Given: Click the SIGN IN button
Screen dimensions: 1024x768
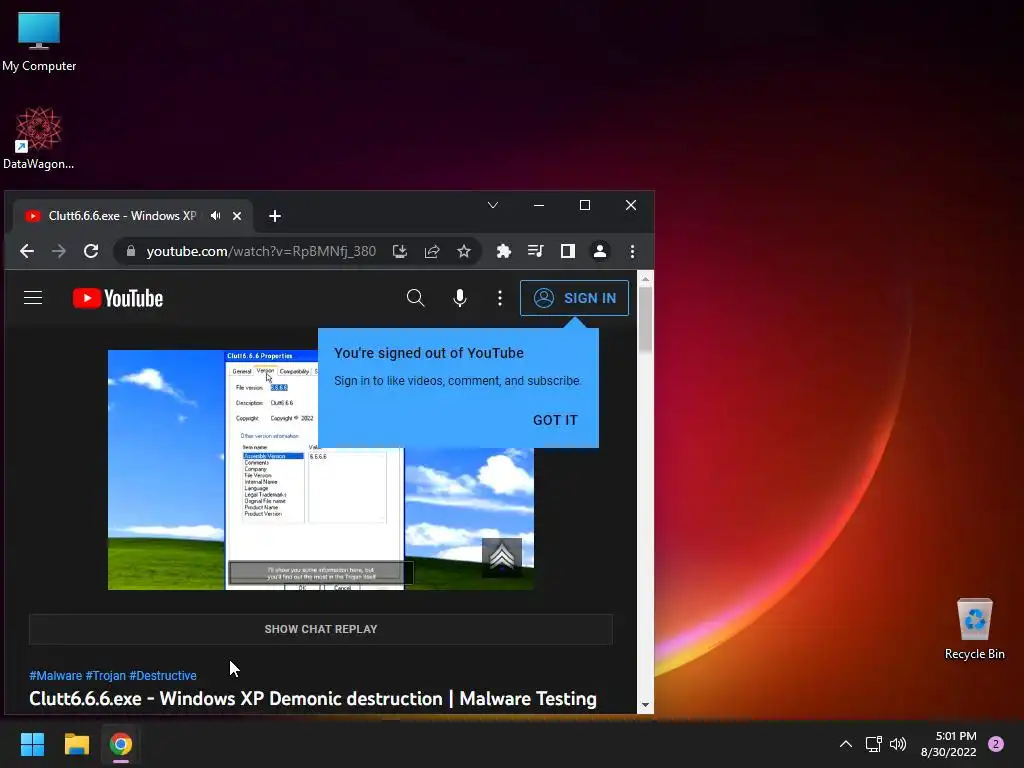Looking at the screenshot, I should [x=574, y=298].
